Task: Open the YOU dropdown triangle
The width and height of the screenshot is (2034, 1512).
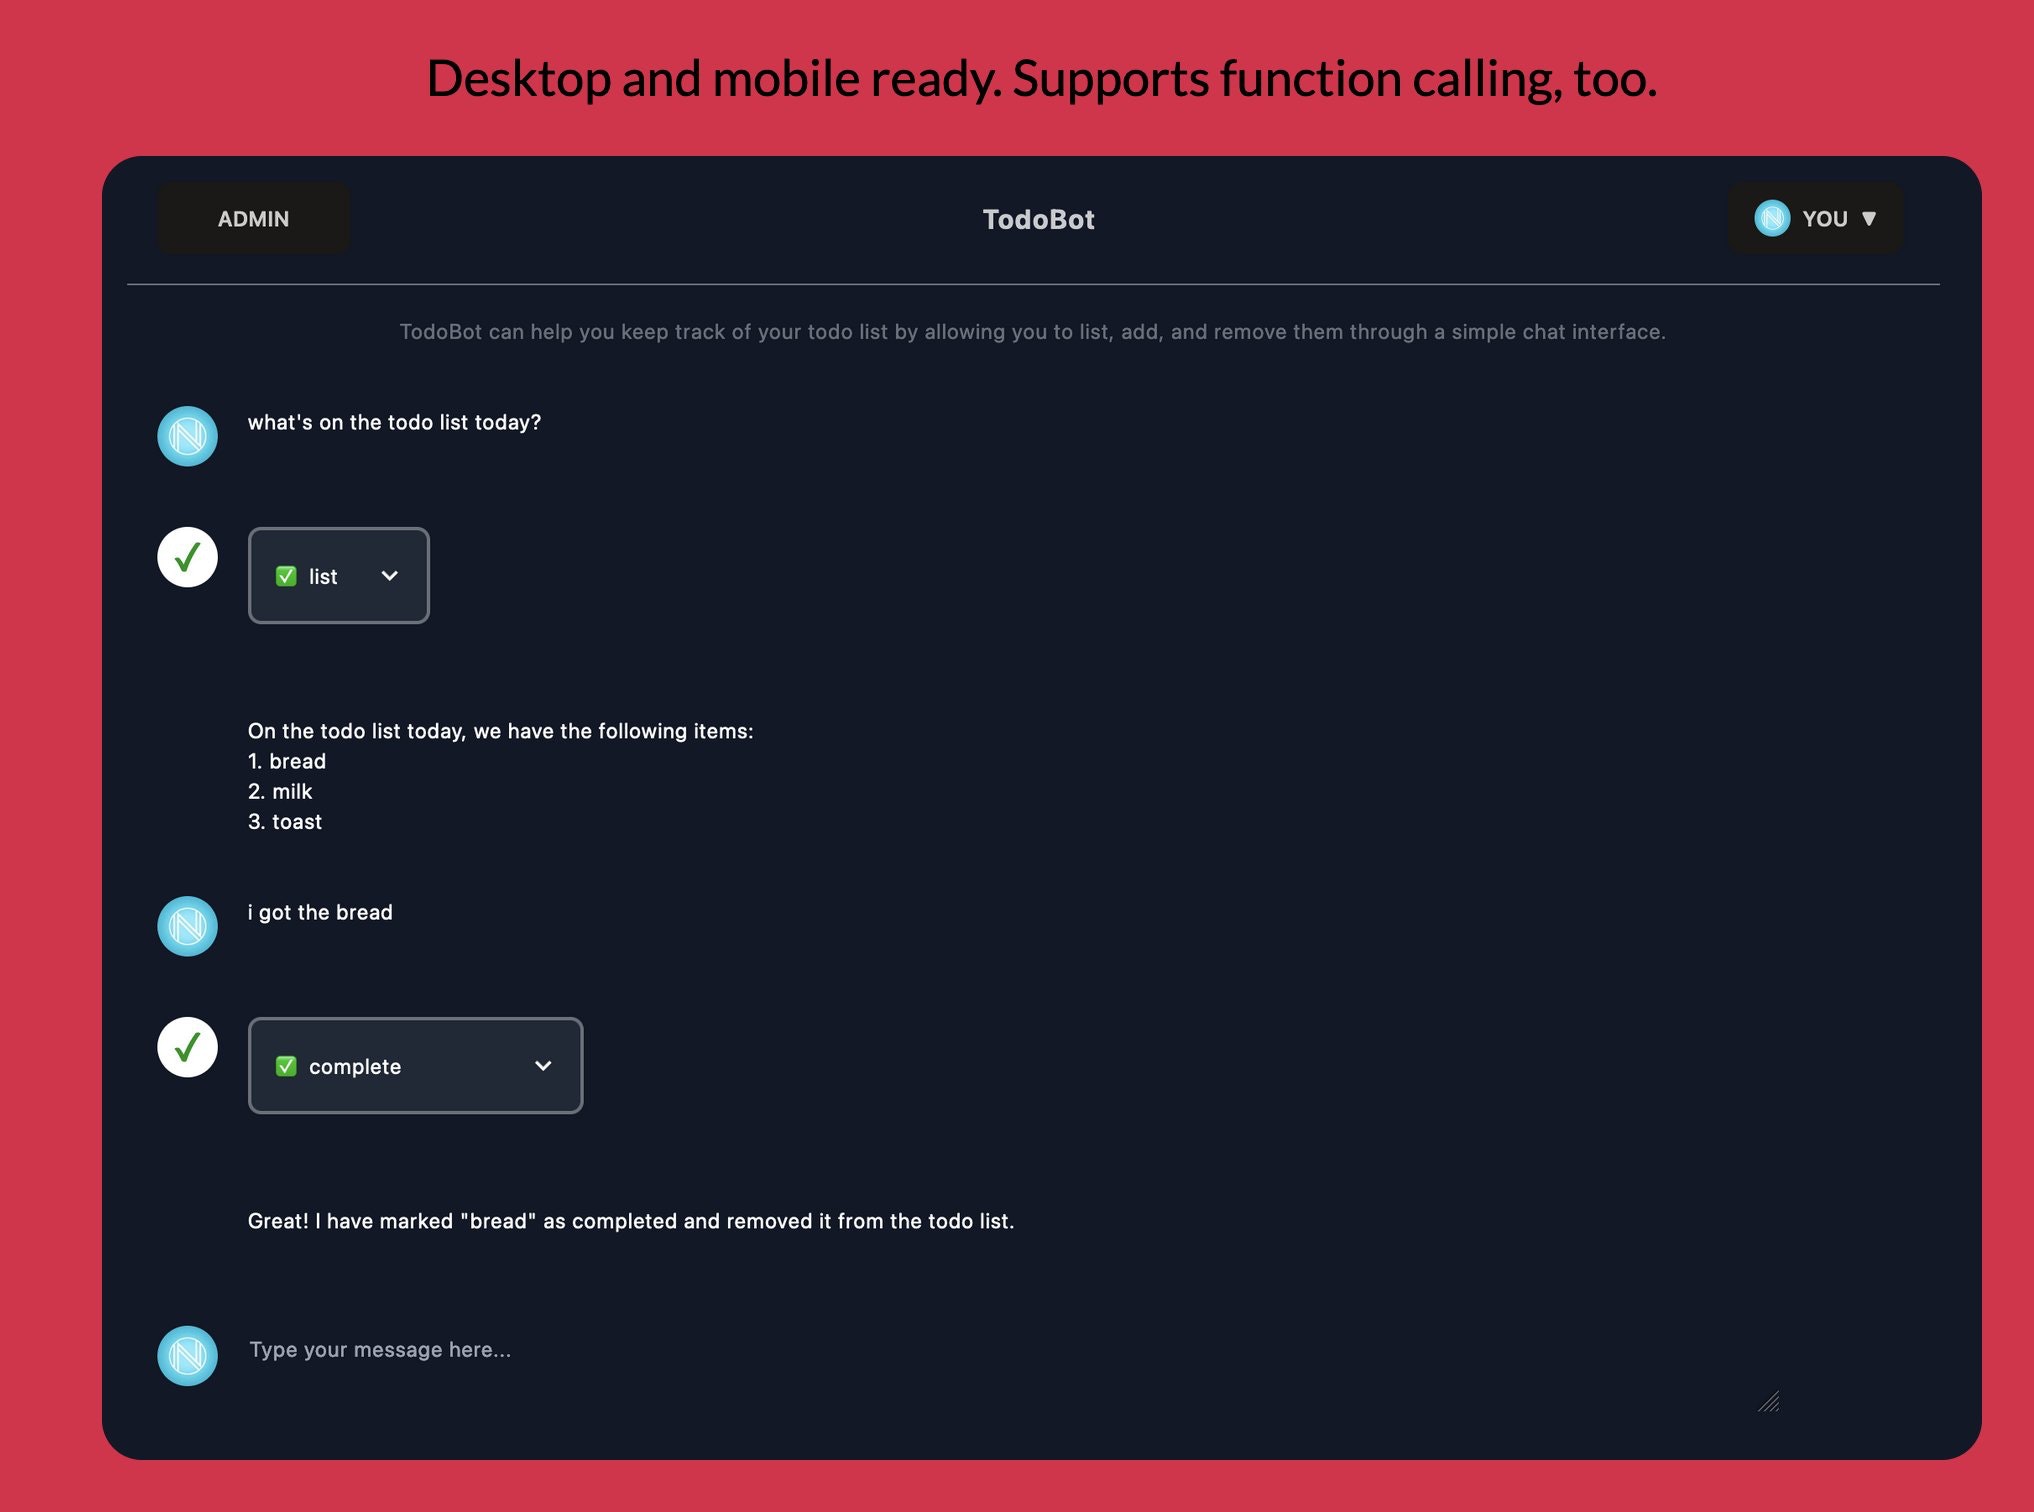Action: point(1868,219)
